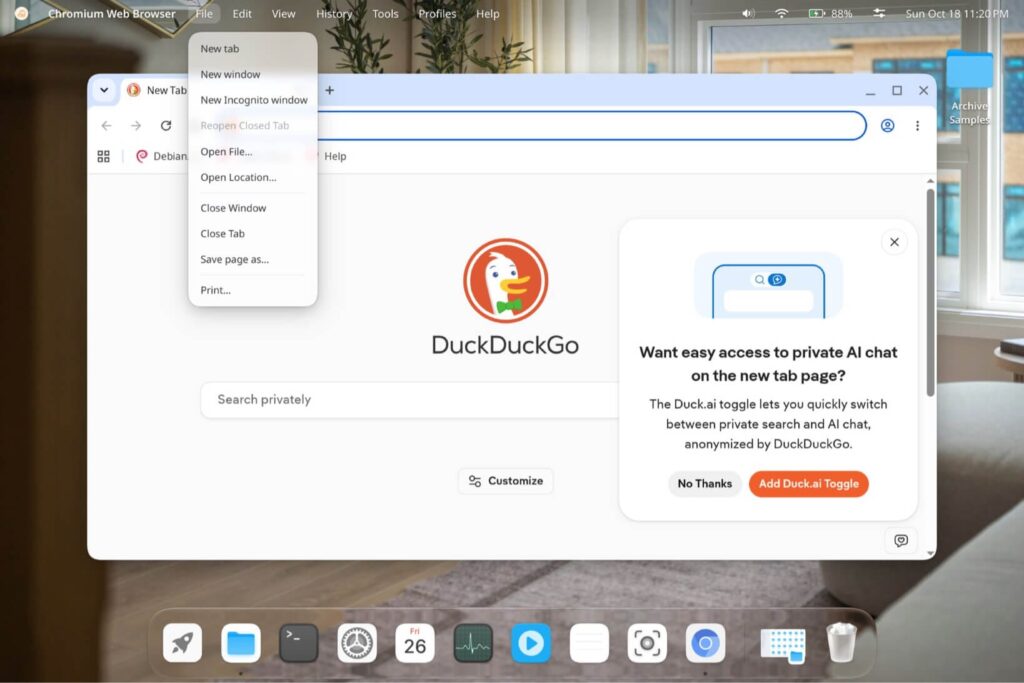Viewport: 1024px width, 683px height.
Task: Open the History menu
Action: tap(334, 13)
